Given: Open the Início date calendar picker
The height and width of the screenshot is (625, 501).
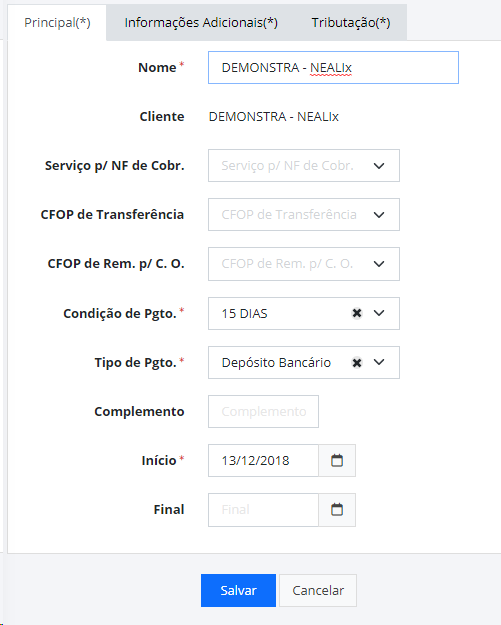Looking at the screenshot, I should pos(337,460).
